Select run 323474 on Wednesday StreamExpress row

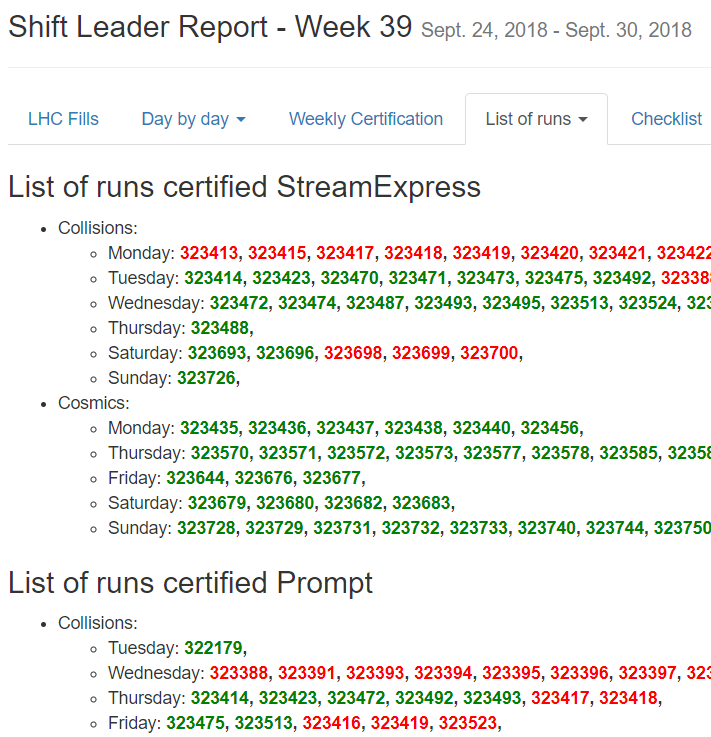(307, 303)
